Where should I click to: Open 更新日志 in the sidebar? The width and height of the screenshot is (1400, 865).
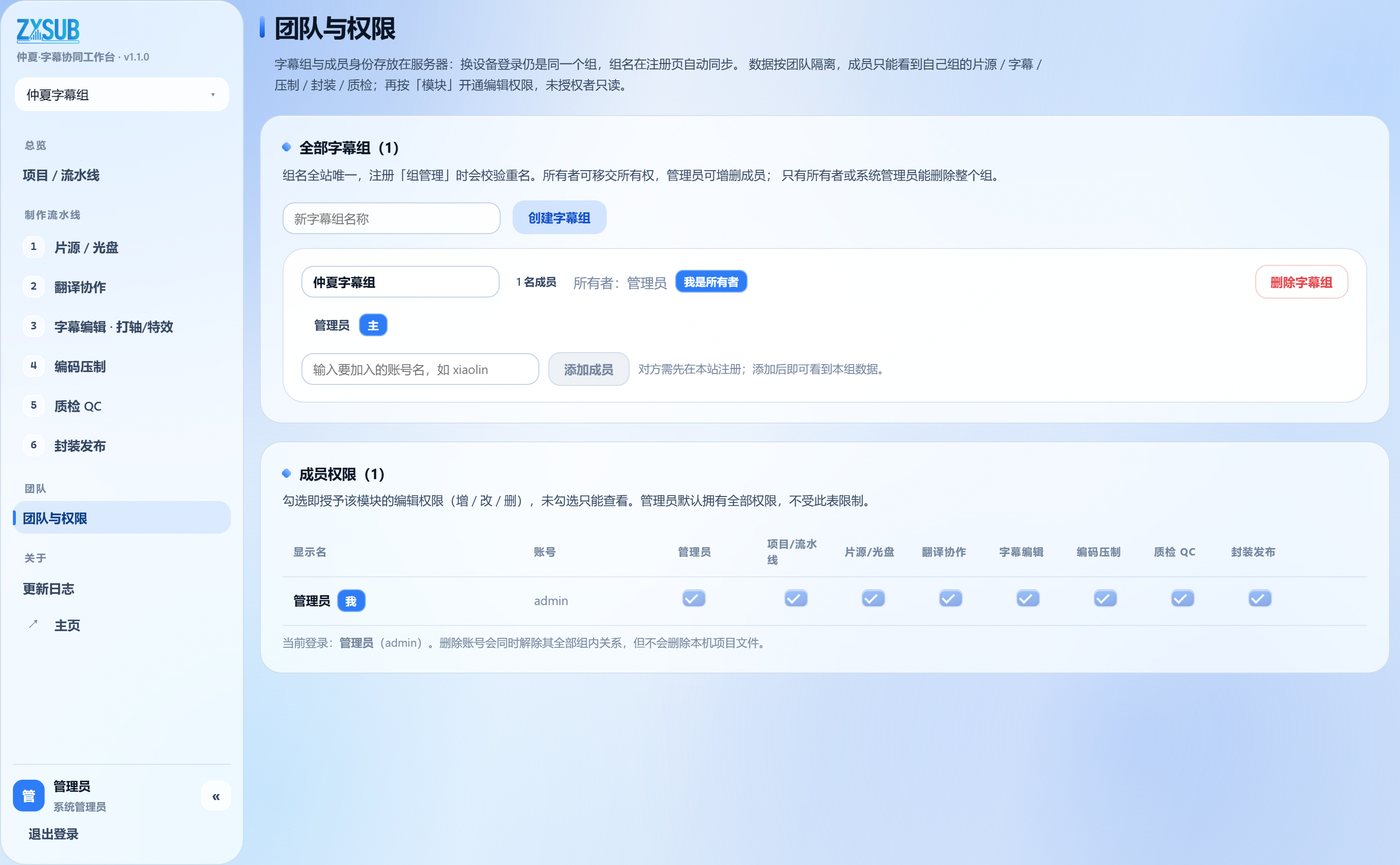(122, 588)
